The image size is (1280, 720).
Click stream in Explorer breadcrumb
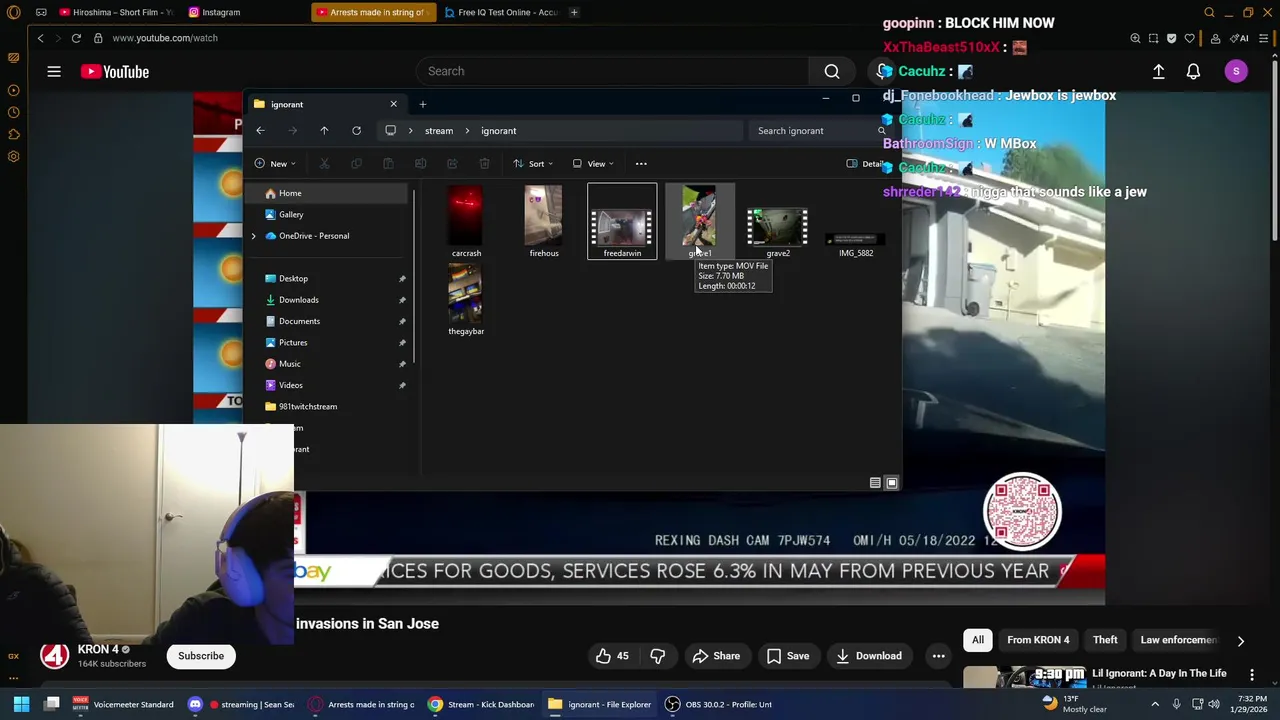439,130
